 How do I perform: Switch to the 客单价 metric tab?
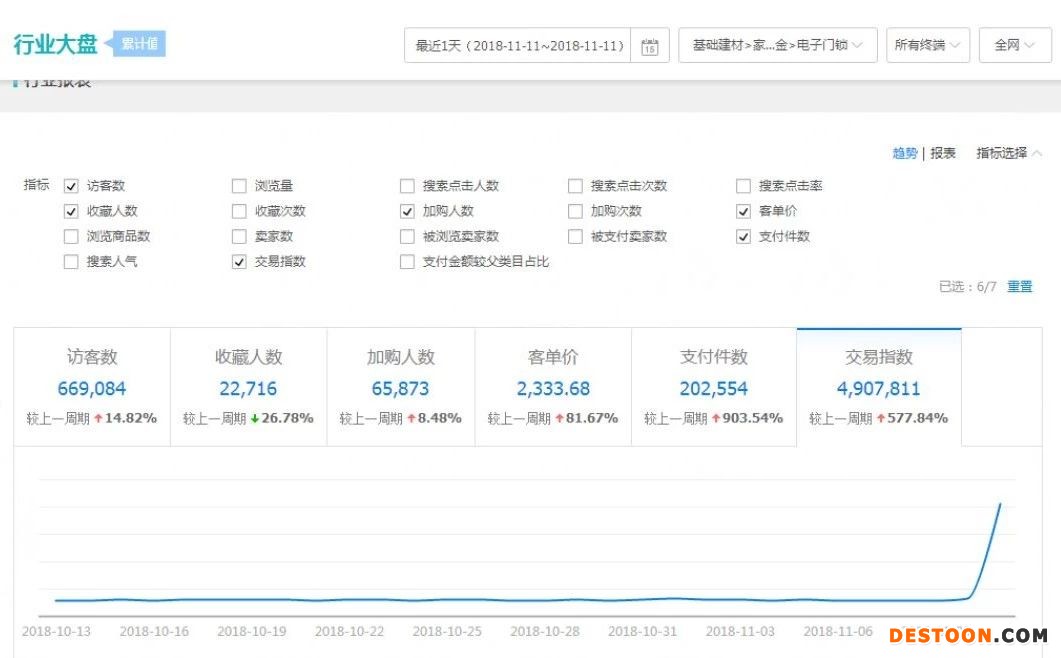[553, 387]
